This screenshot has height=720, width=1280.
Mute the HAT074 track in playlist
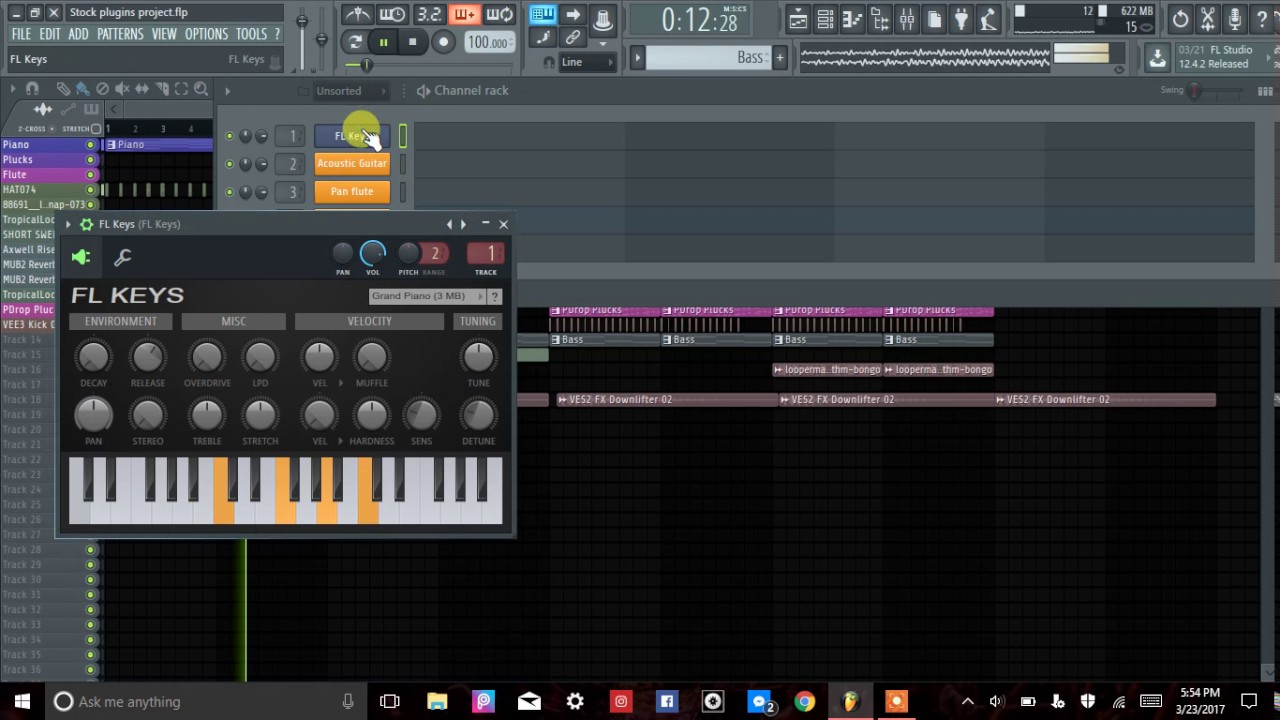click(90, 190)
